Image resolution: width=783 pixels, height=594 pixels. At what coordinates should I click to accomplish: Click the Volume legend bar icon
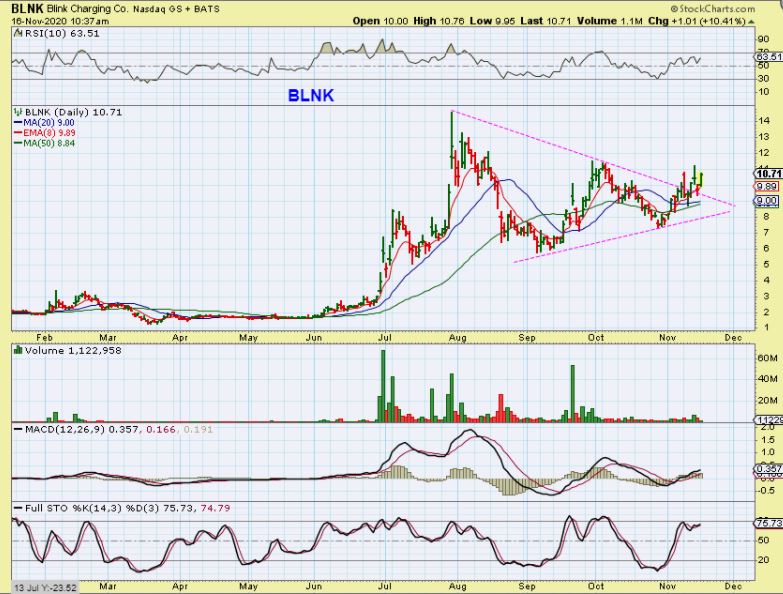(x=18, y=350)
